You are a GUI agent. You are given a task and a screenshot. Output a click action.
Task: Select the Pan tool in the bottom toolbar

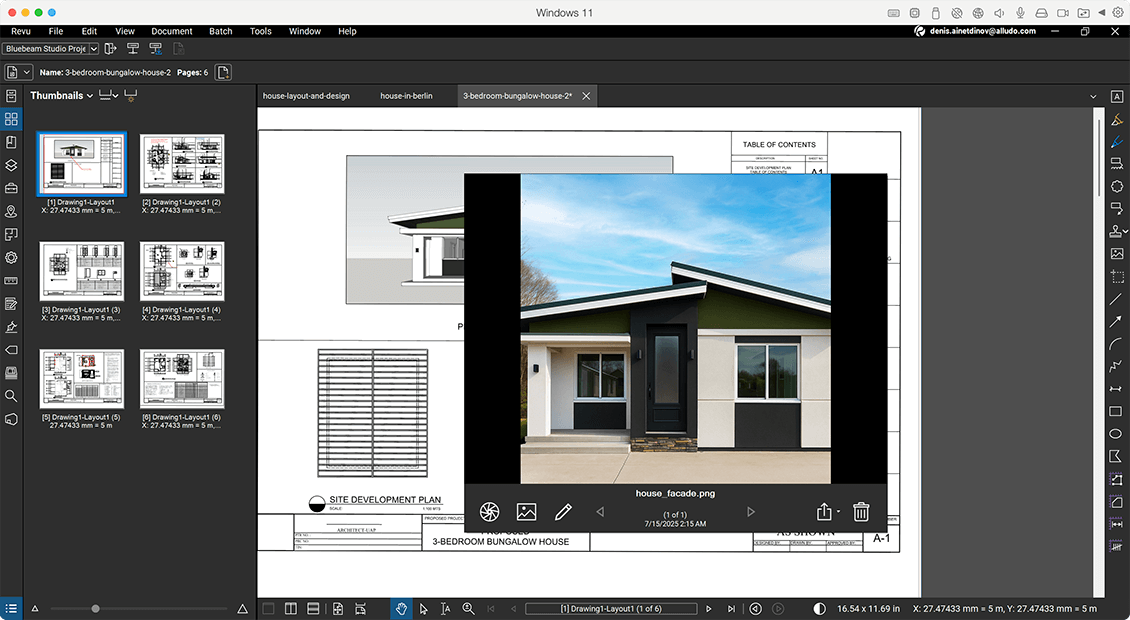[x=401, y=608]
